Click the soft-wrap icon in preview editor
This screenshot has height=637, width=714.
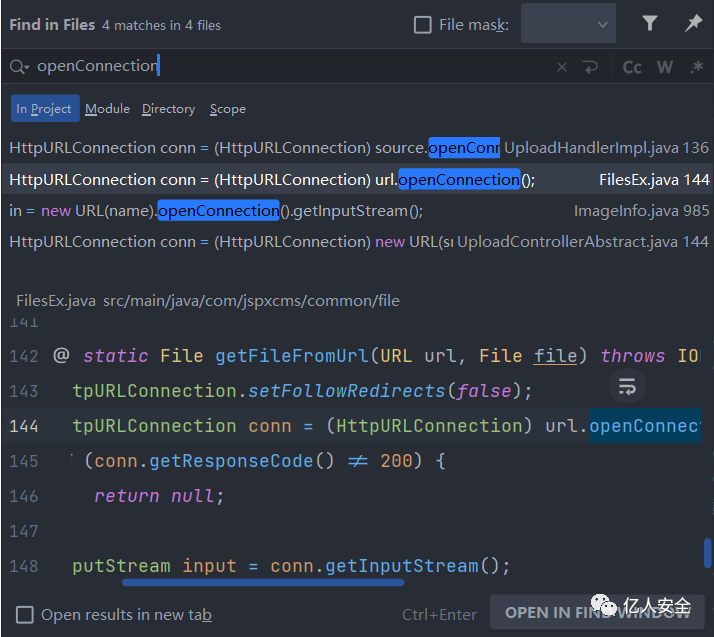pos(627,387)
